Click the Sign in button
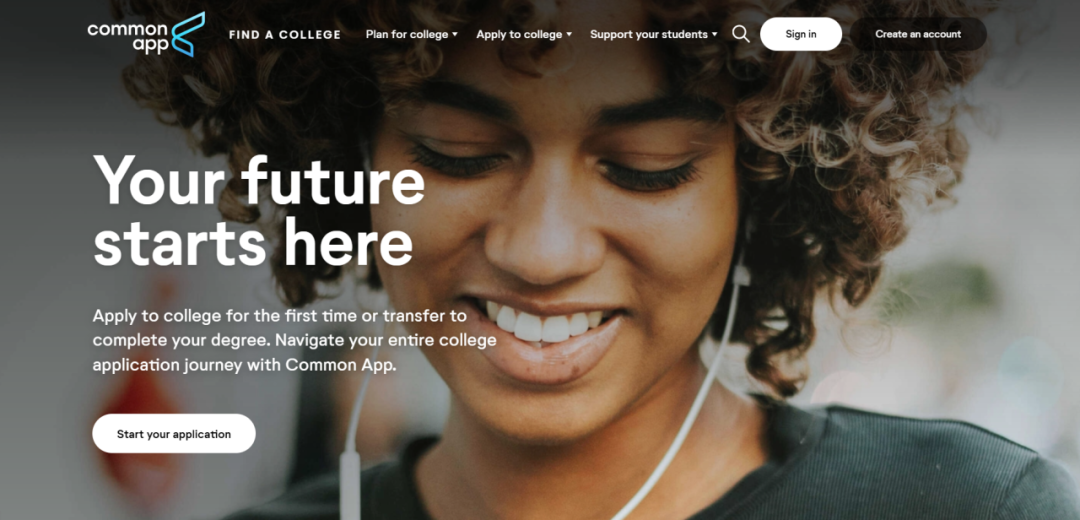The image size is (1080, 520). click(800, 34)
